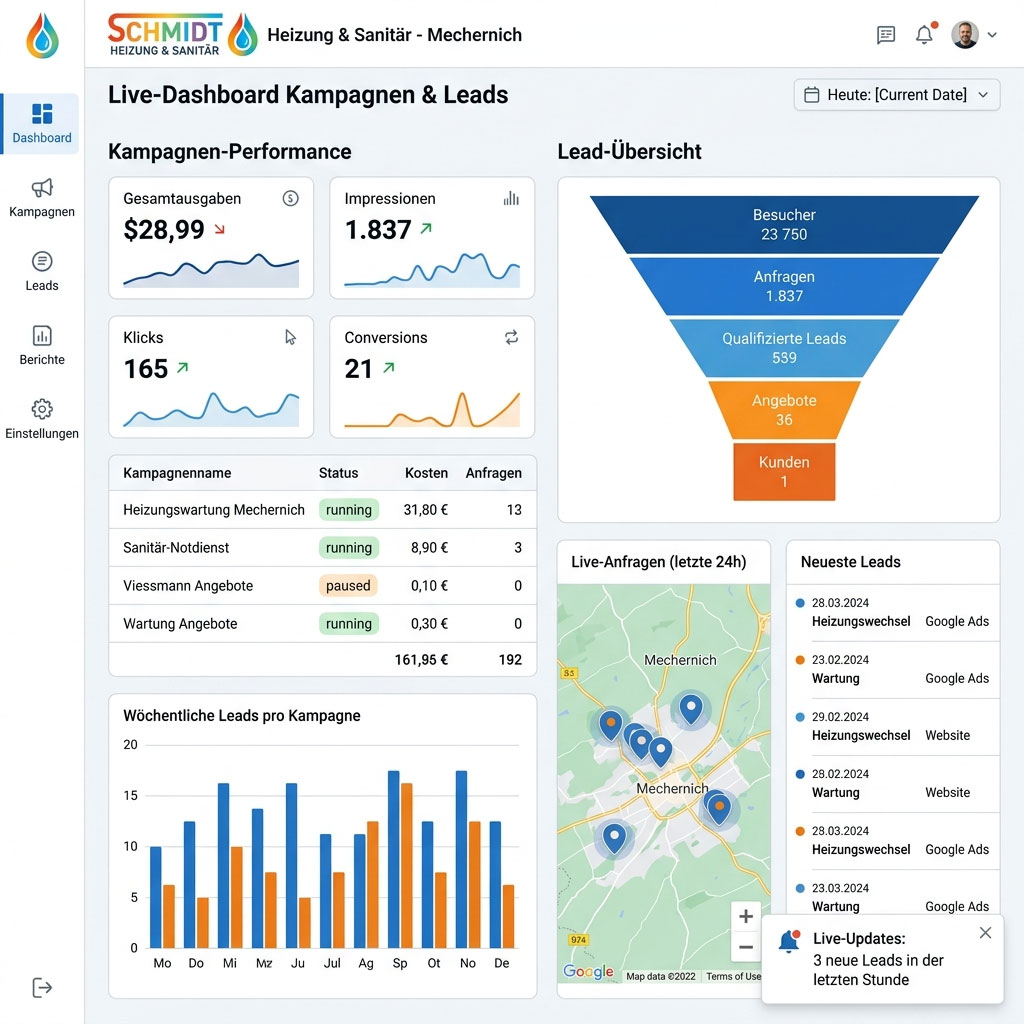Zoom out on the Live-Anfragen map

745,946
